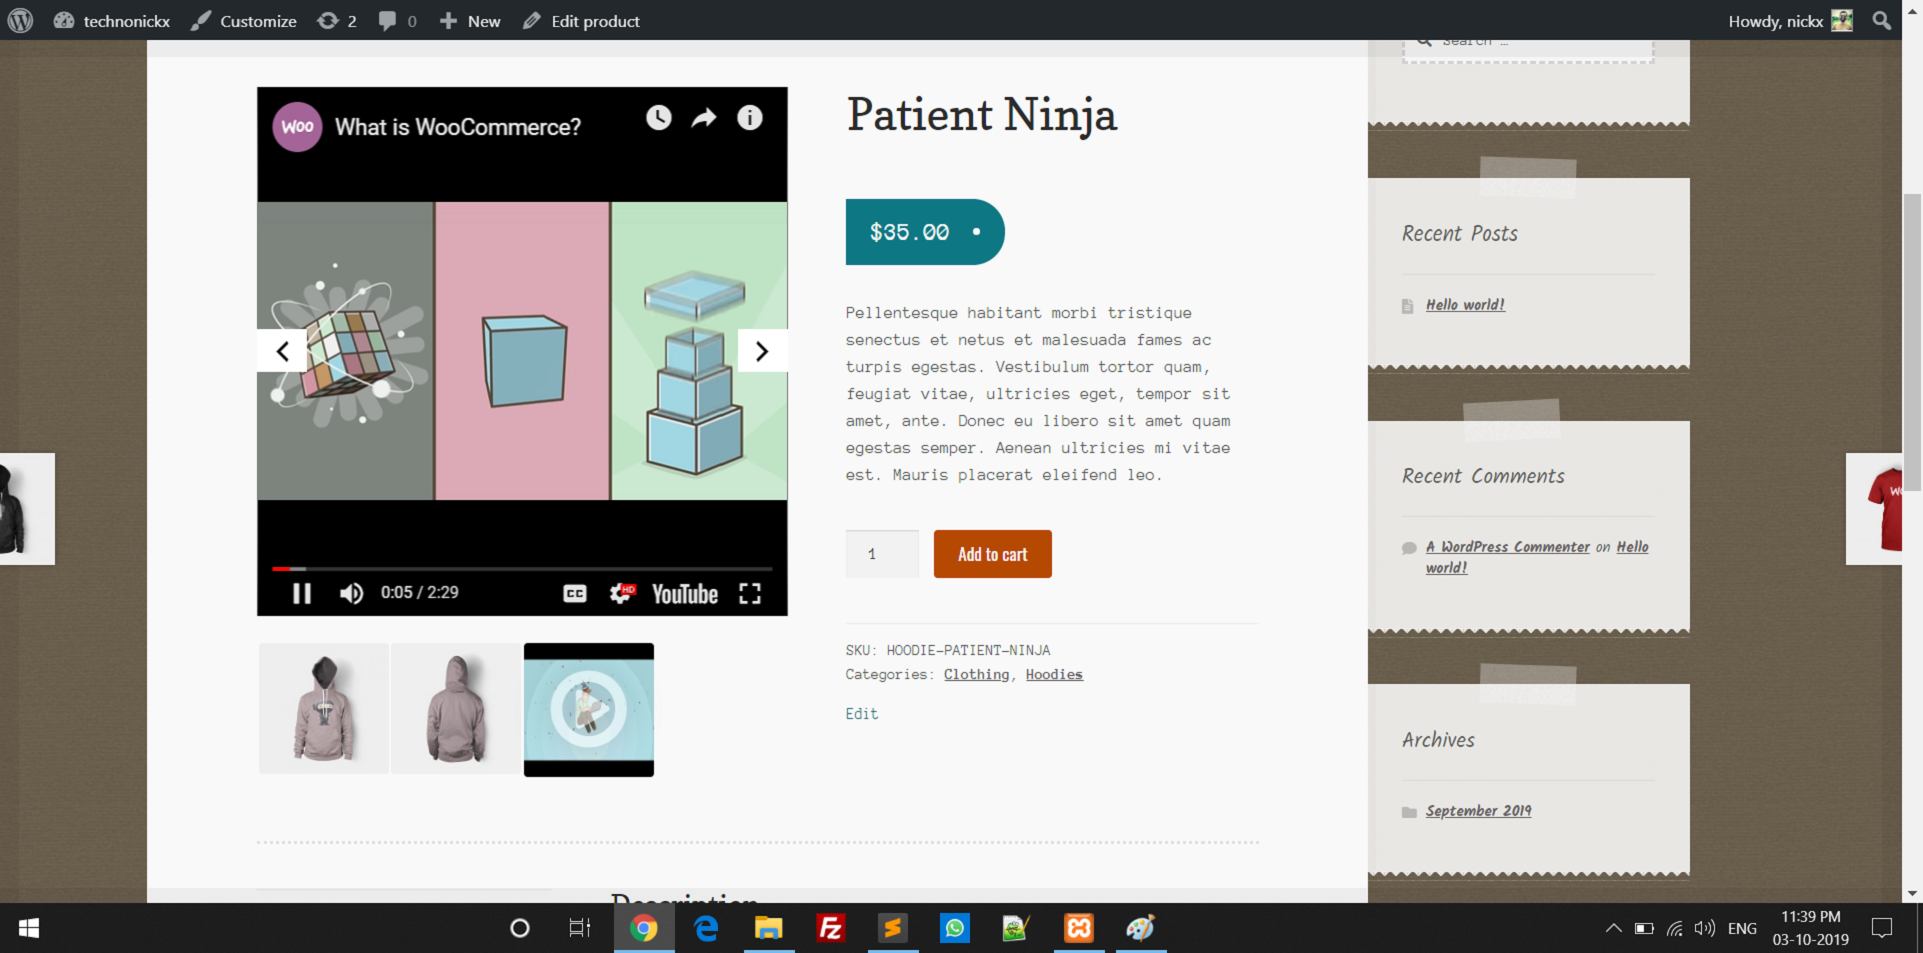This screenshot has height=953, width=1923.
Task: Select the front hoodie thumbnail
Action: [x=324, y=709]
